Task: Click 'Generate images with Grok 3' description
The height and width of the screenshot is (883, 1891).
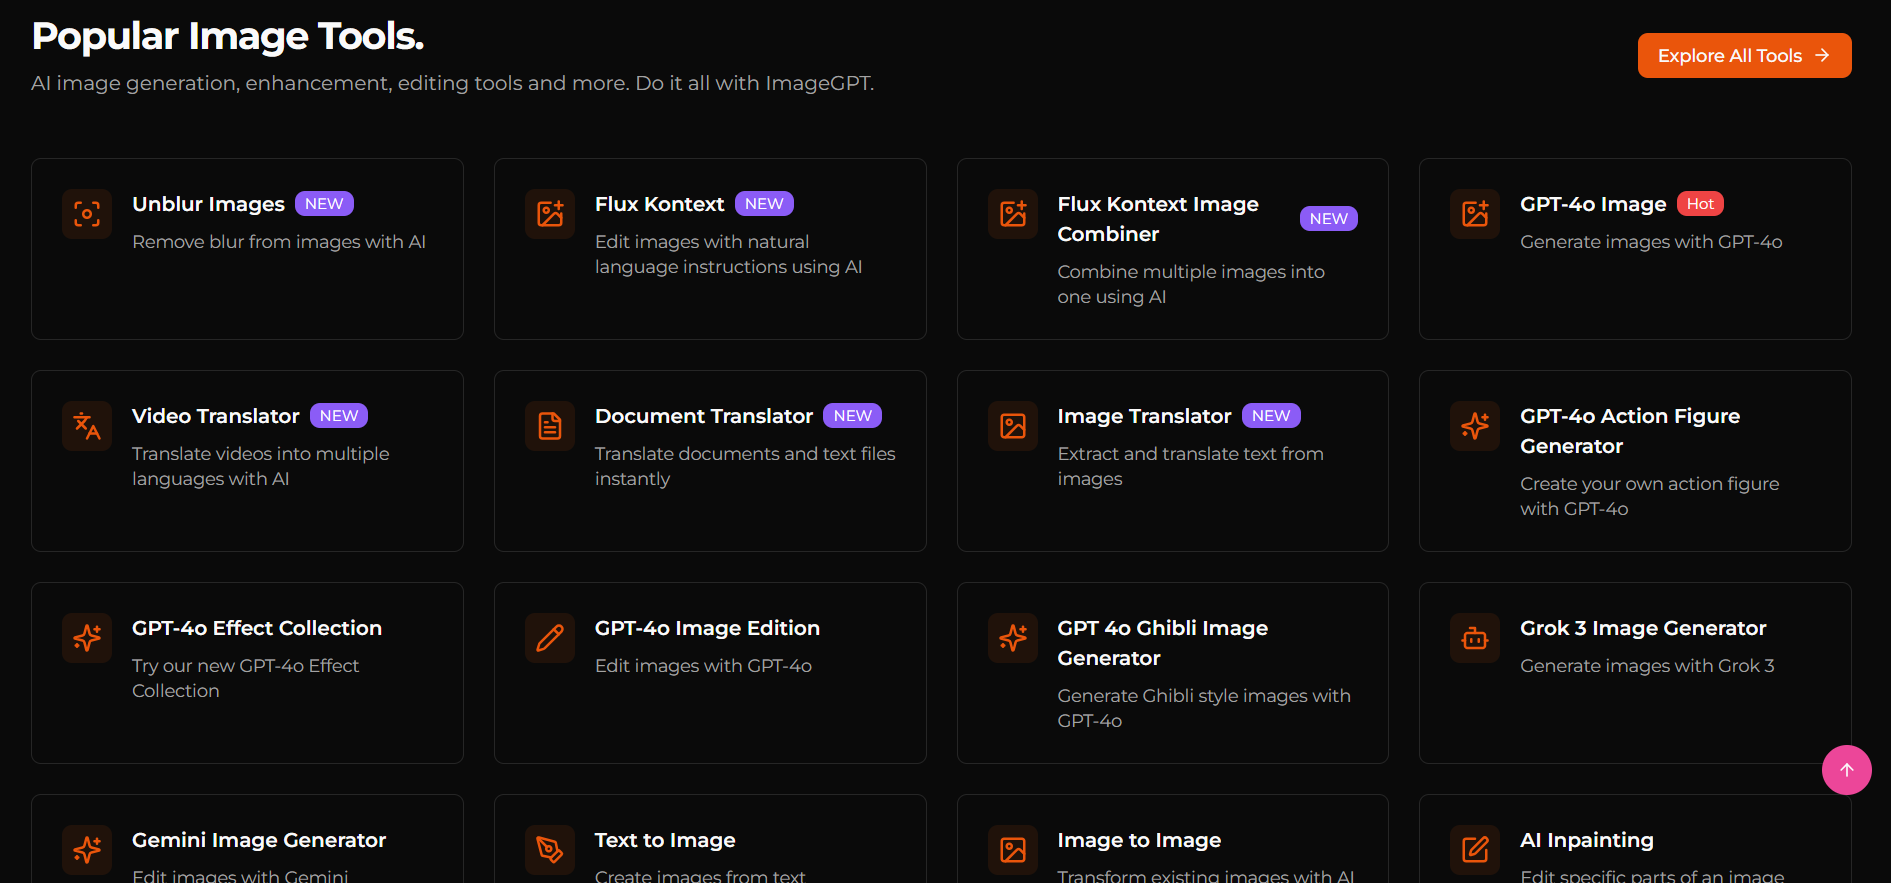Action: pyautogui.click(x=1647, y=666)
